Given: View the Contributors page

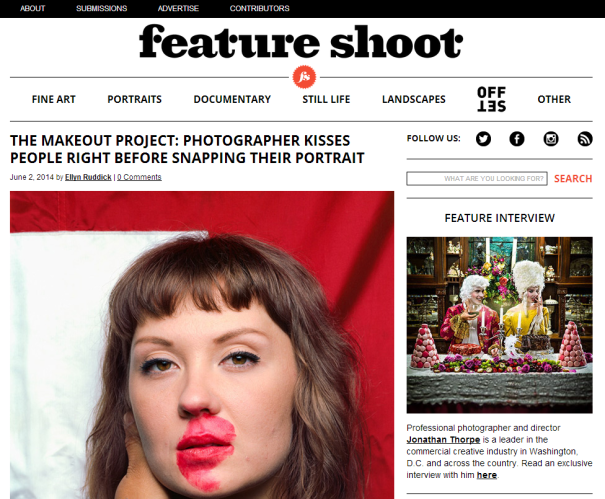Looking at the screenshot, I should [x=259, y=8].
